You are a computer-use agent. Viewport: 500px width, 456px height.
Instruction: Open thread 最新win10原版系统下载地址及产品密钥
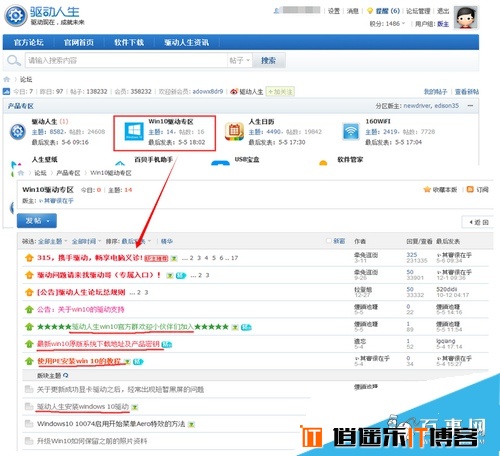point(98,344)
